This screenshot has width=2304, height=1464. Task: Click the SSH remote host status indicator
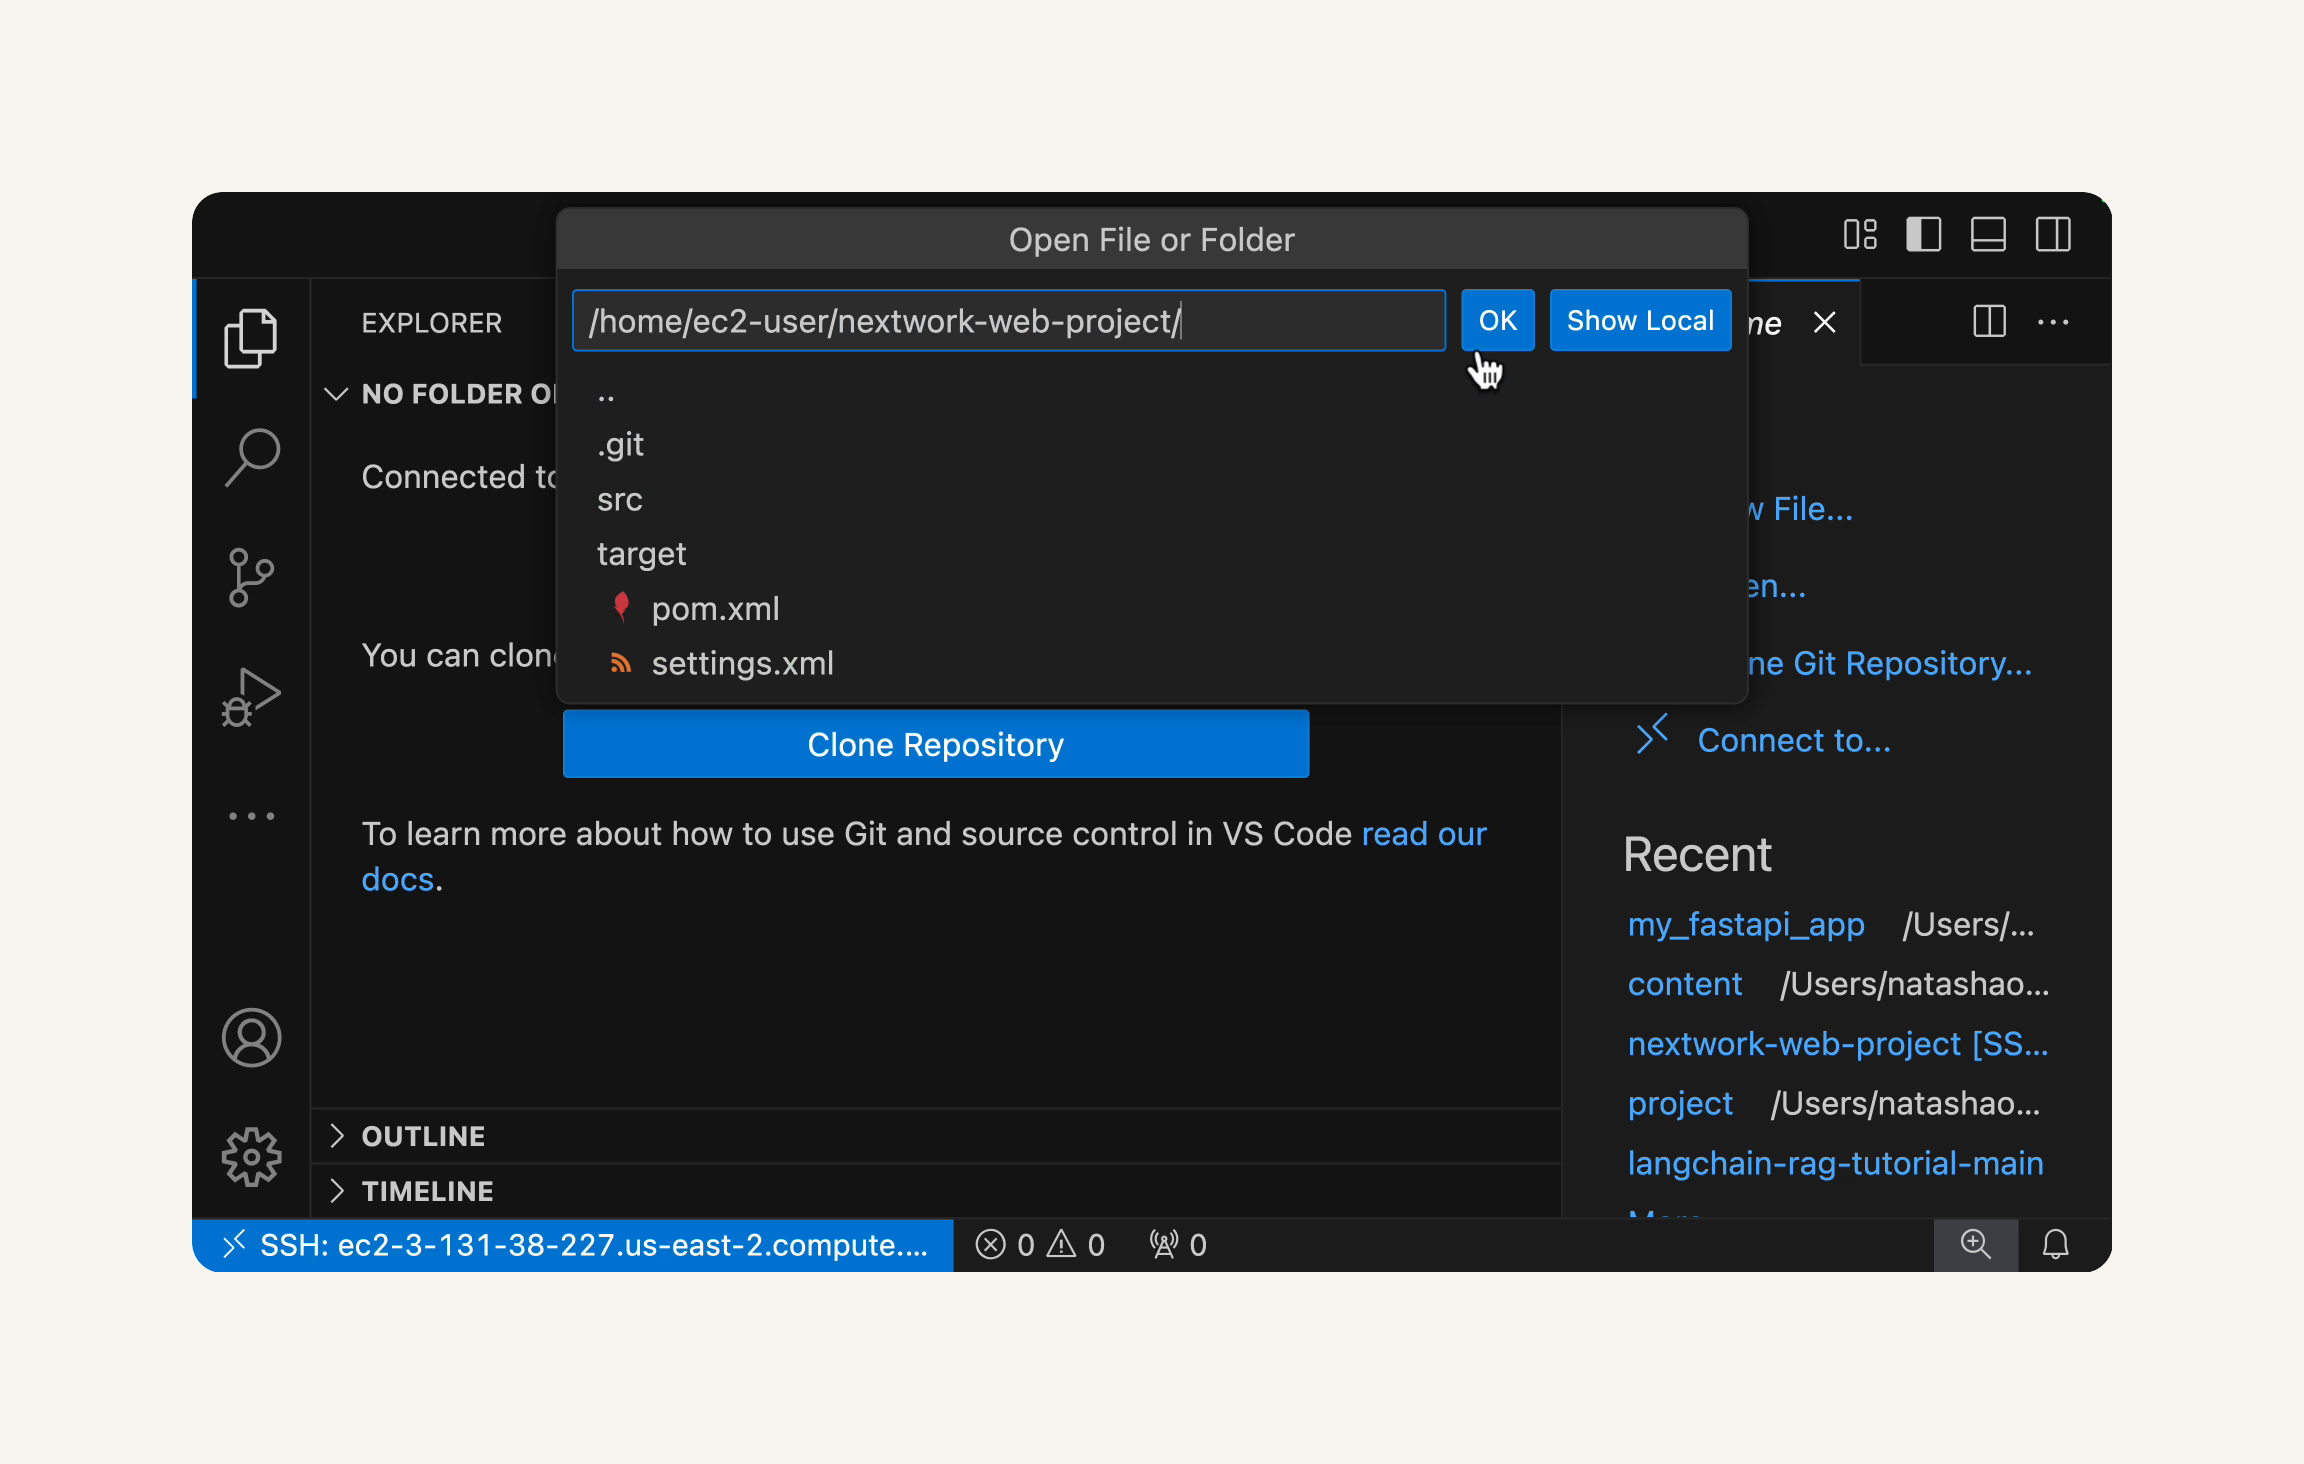[x=573, y=1245]
